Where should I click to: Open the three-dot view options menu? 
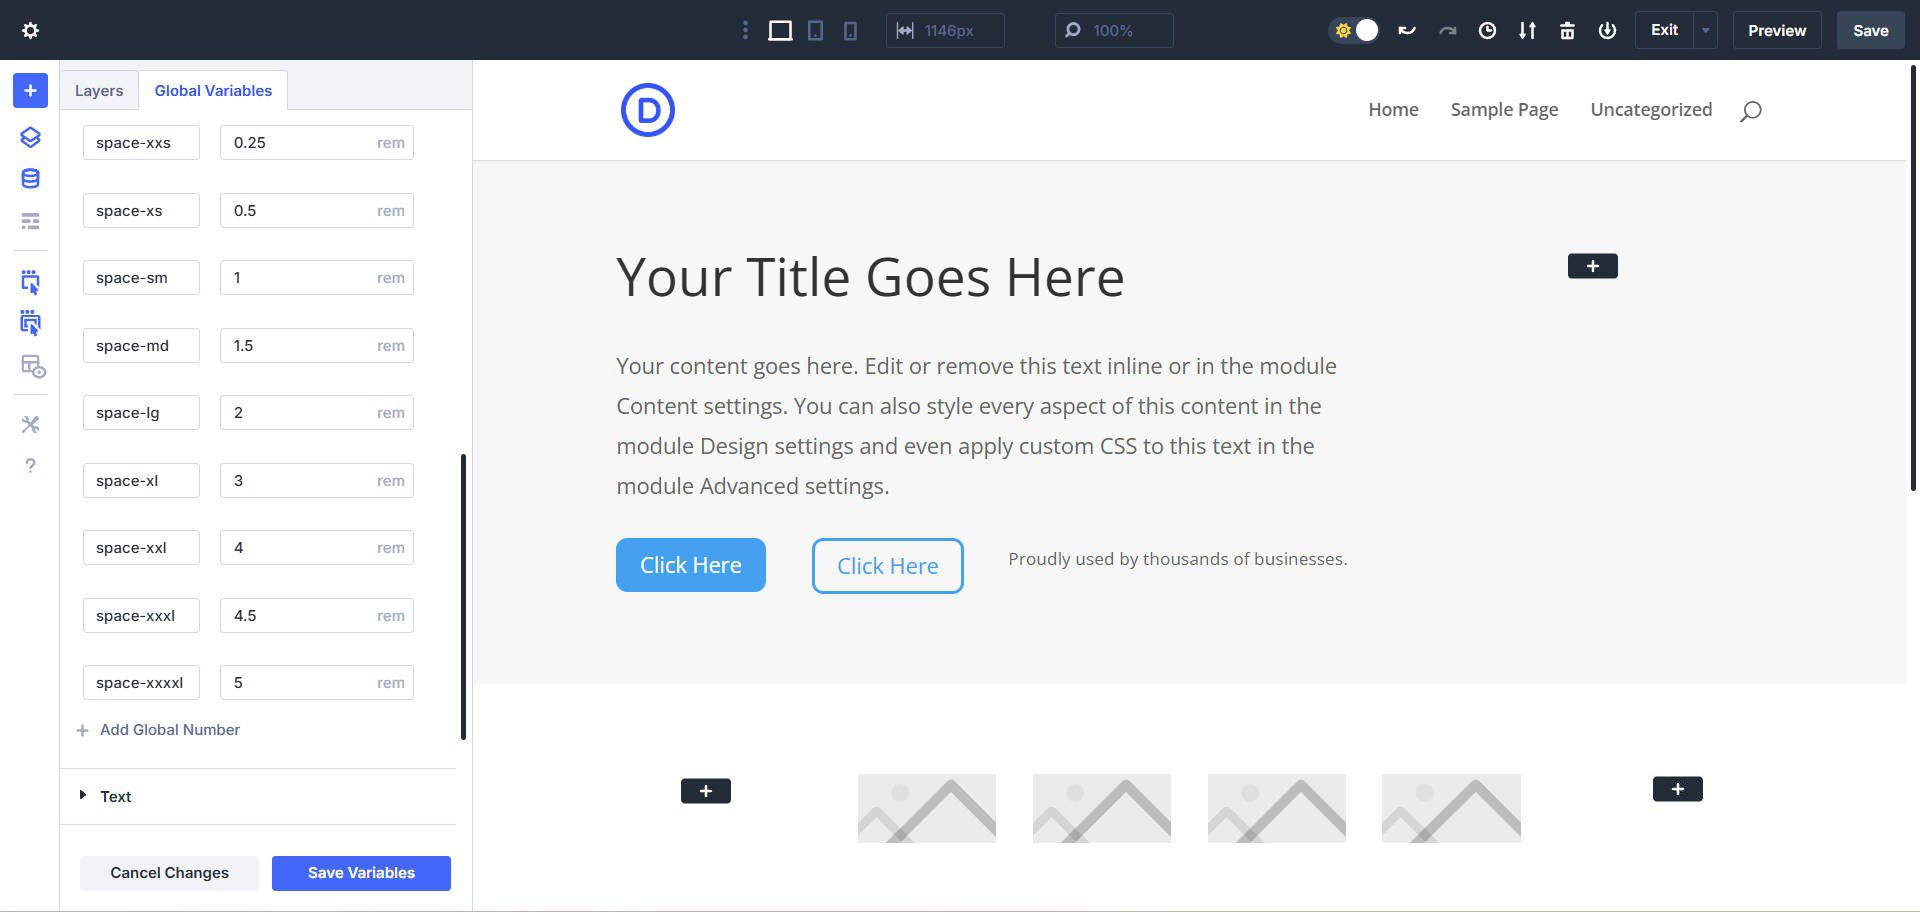point(745,30)
